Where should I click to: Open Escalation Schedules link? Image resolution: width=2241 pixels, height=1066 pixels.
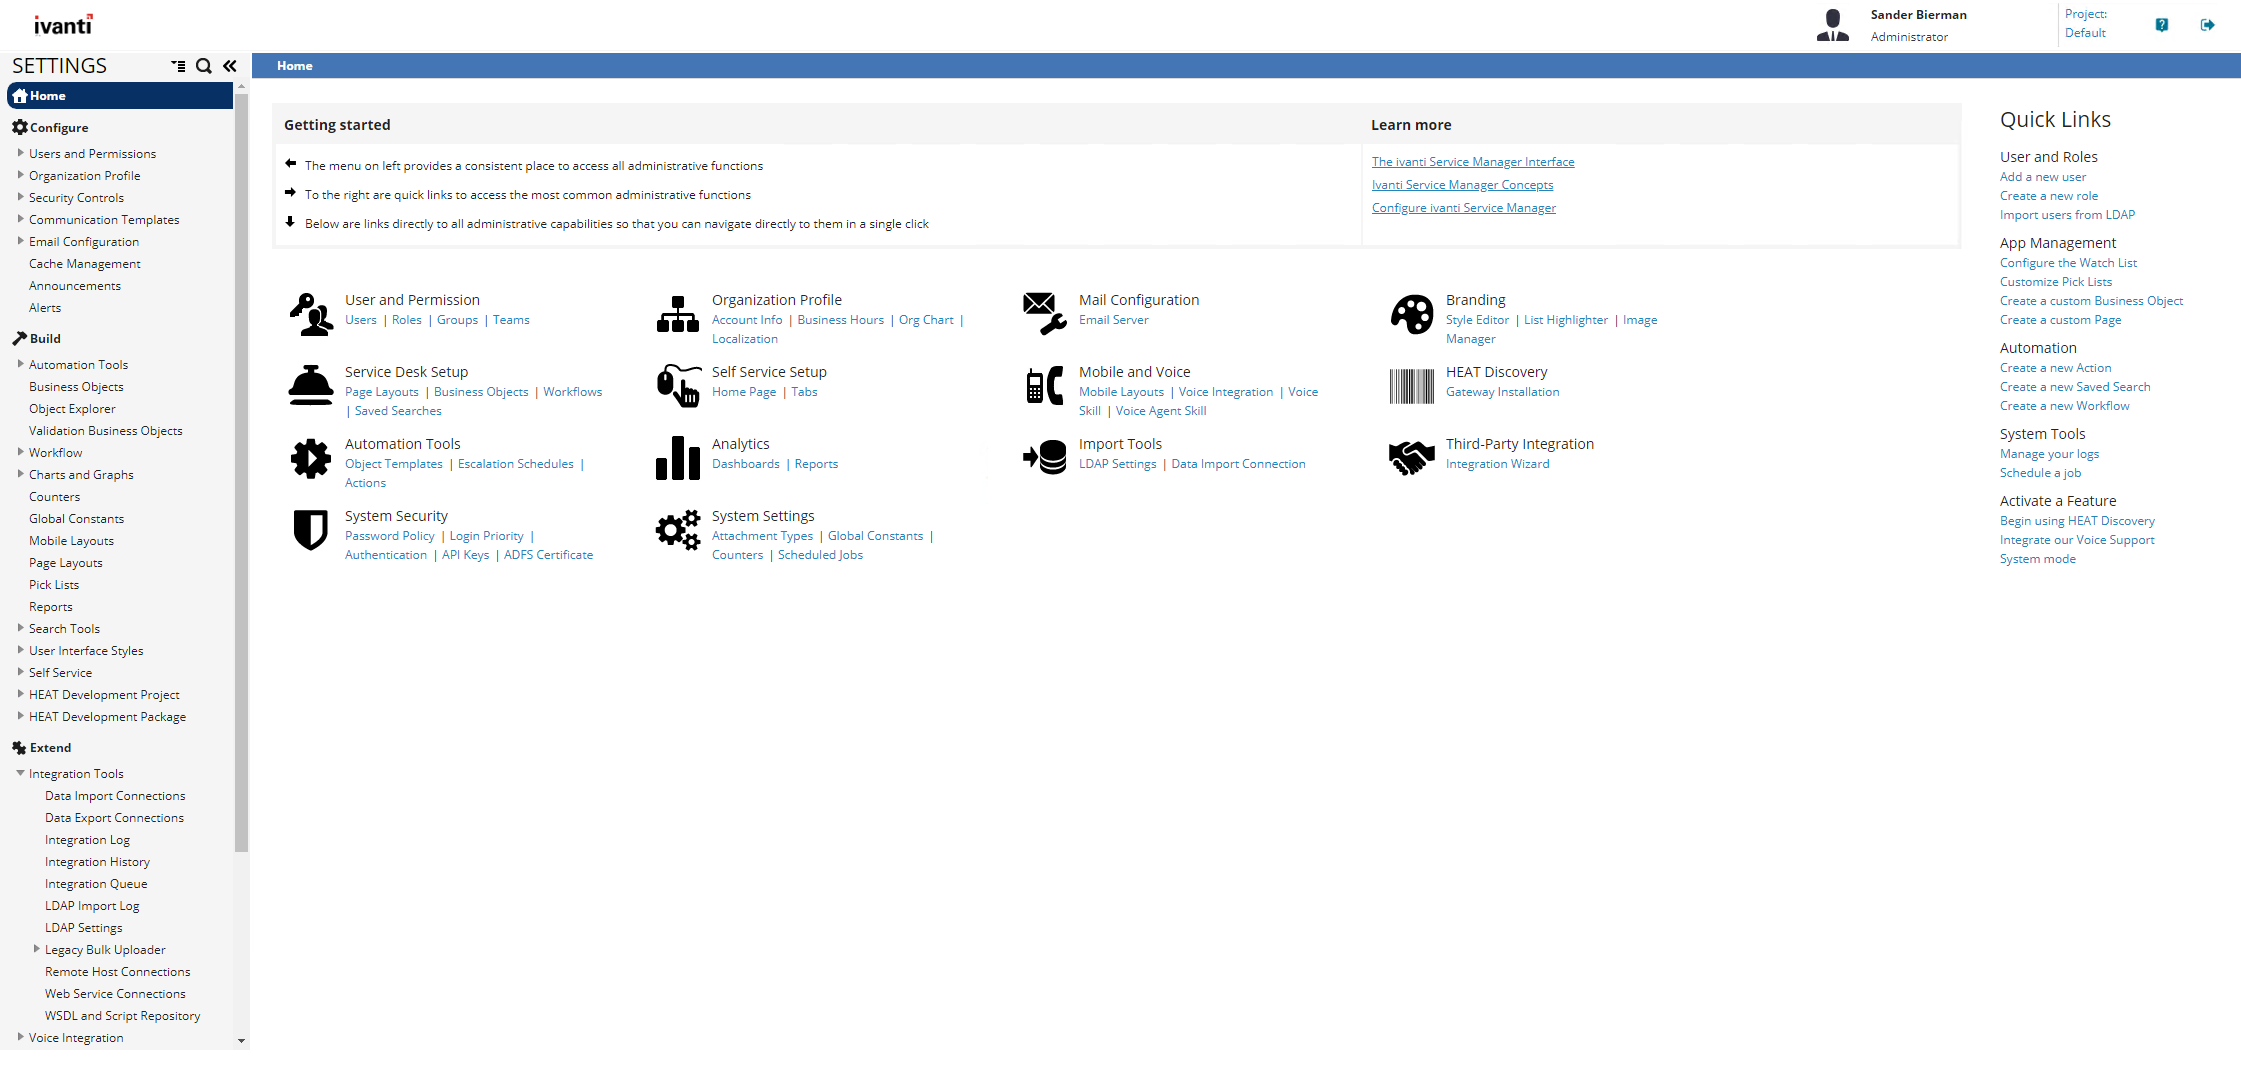tap(516, 464)
